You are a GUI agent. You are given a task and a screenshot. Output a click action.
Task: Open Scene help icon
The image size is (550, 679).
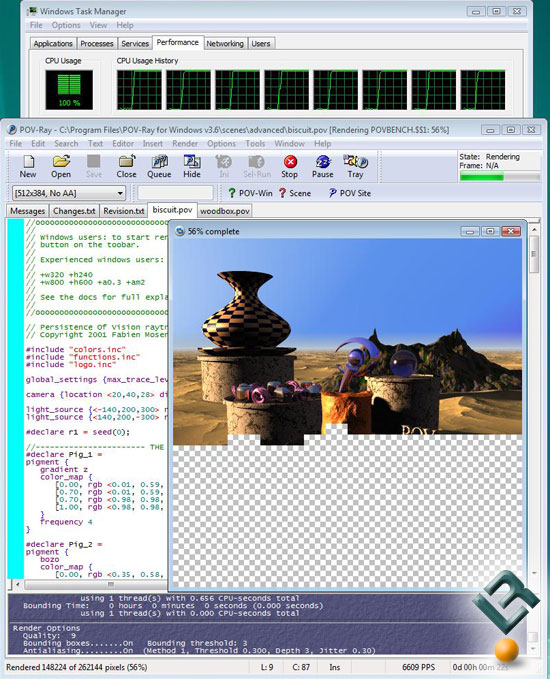pos(294,193)
